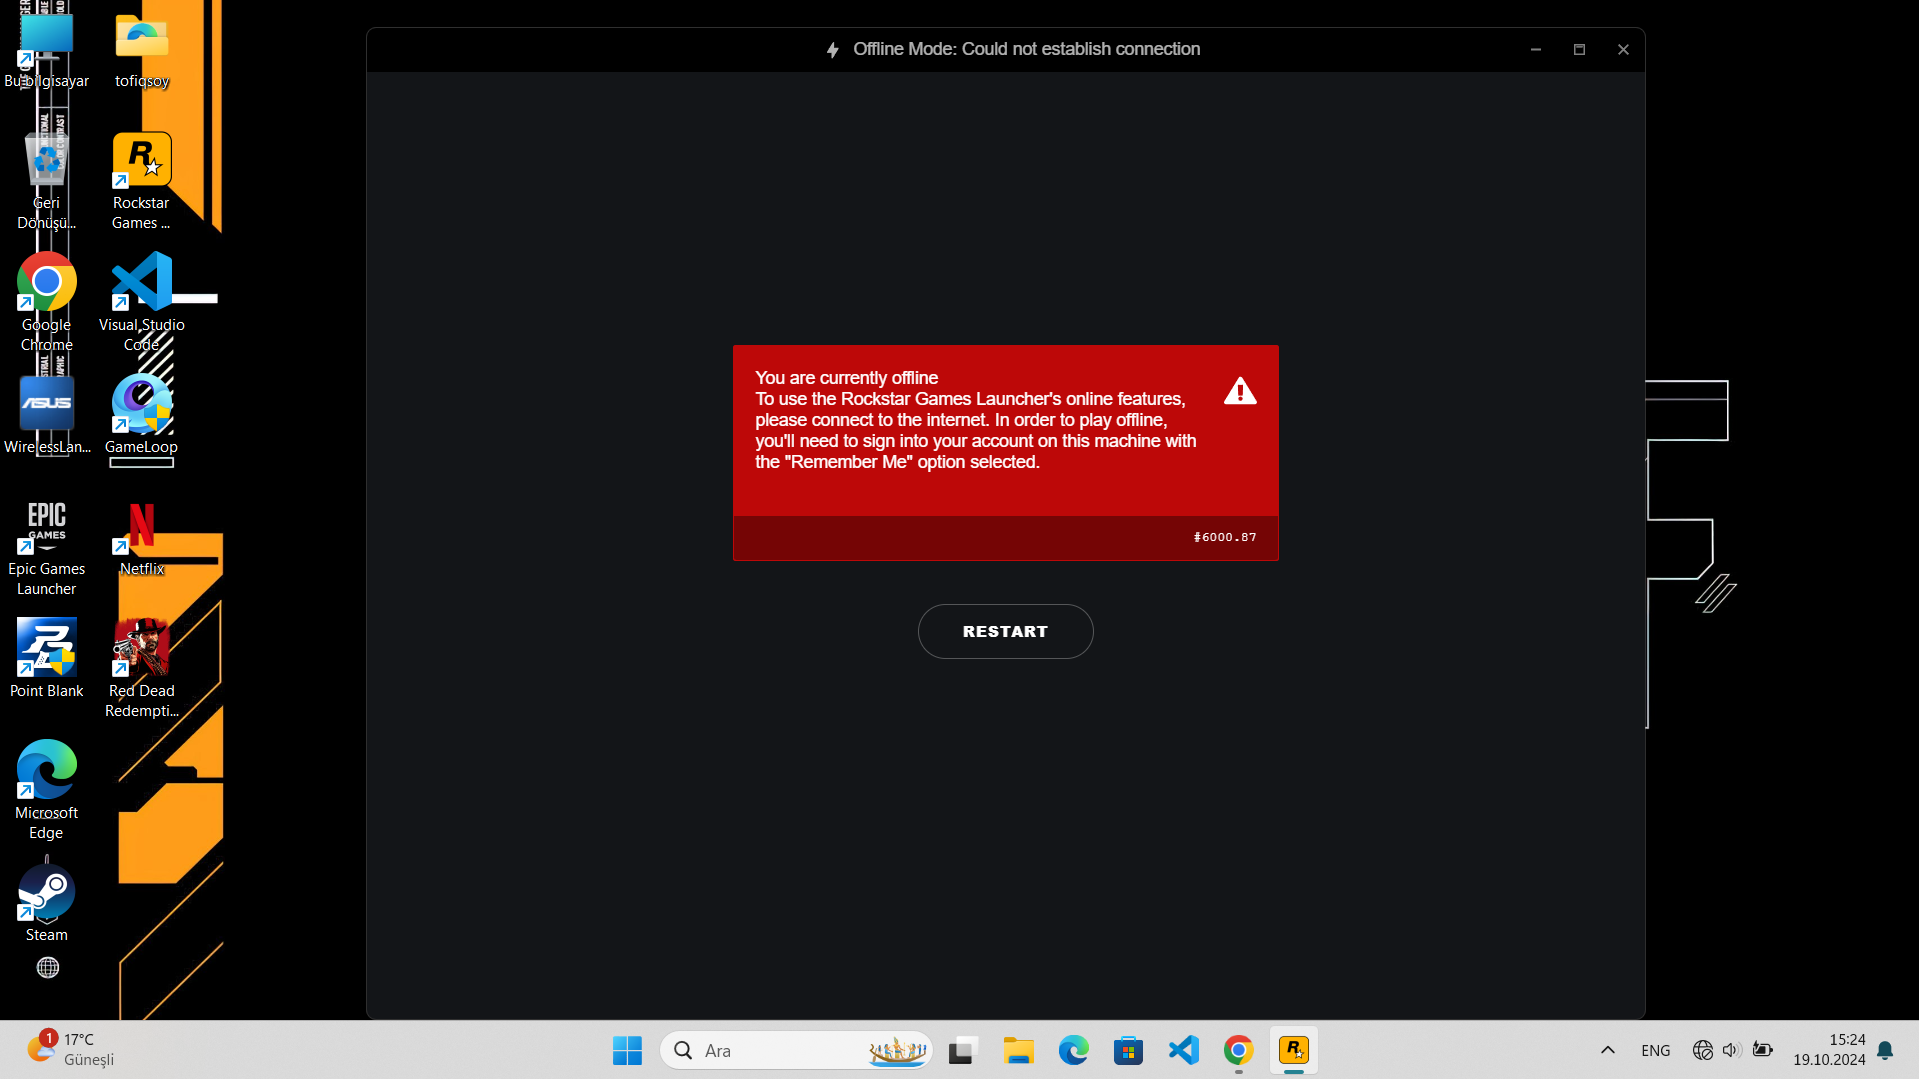Select the Geri Dönüşüm recycle bin icon

[x=46, y=181]
